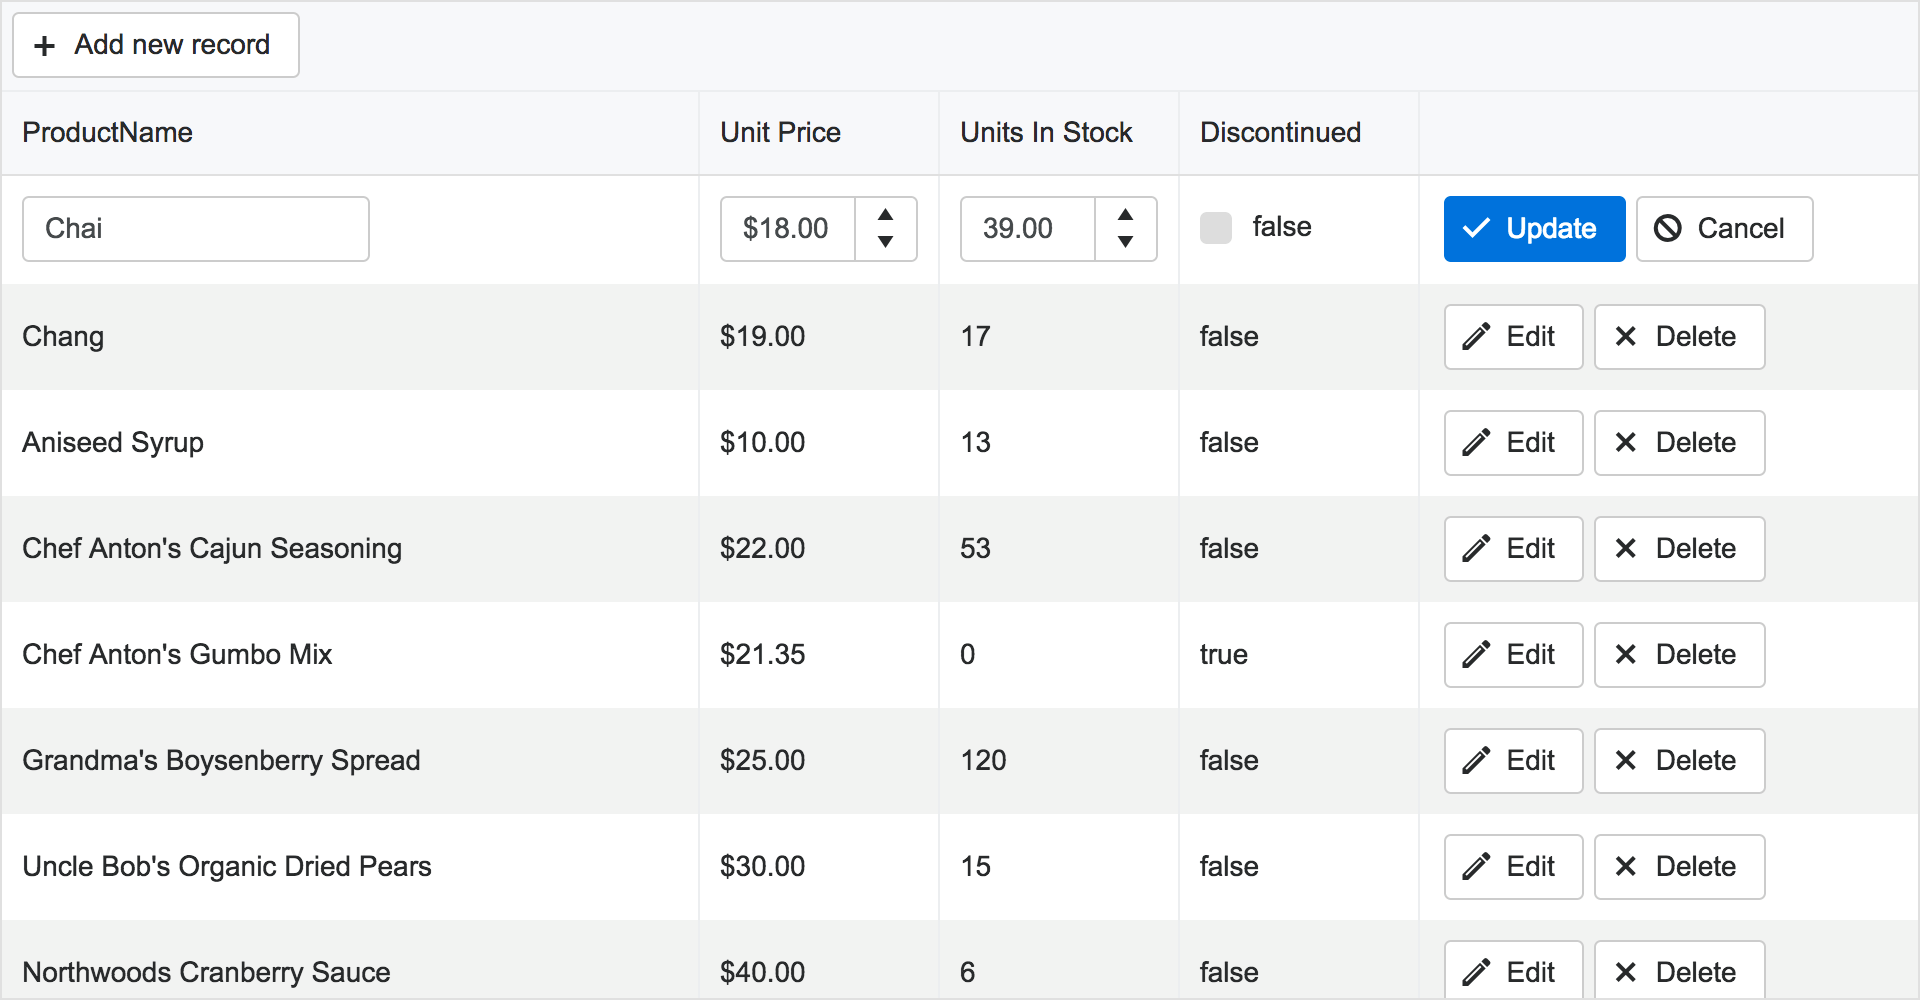Delete the Chef Anton's Cajun Seasoning row

[x=1679, y=549]
